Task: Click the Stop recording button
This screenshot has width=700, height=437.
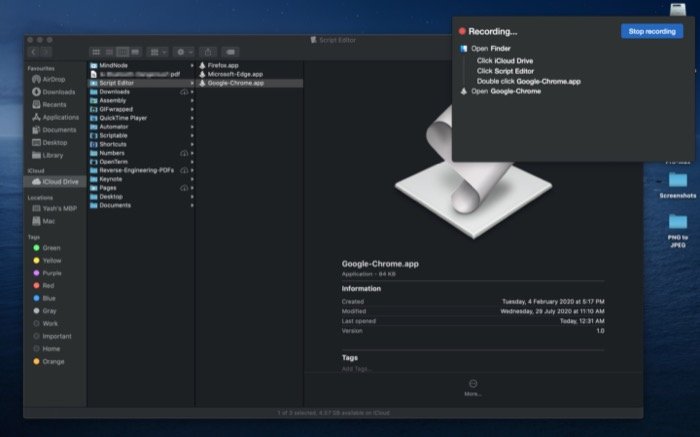Action: pos(652,31)
